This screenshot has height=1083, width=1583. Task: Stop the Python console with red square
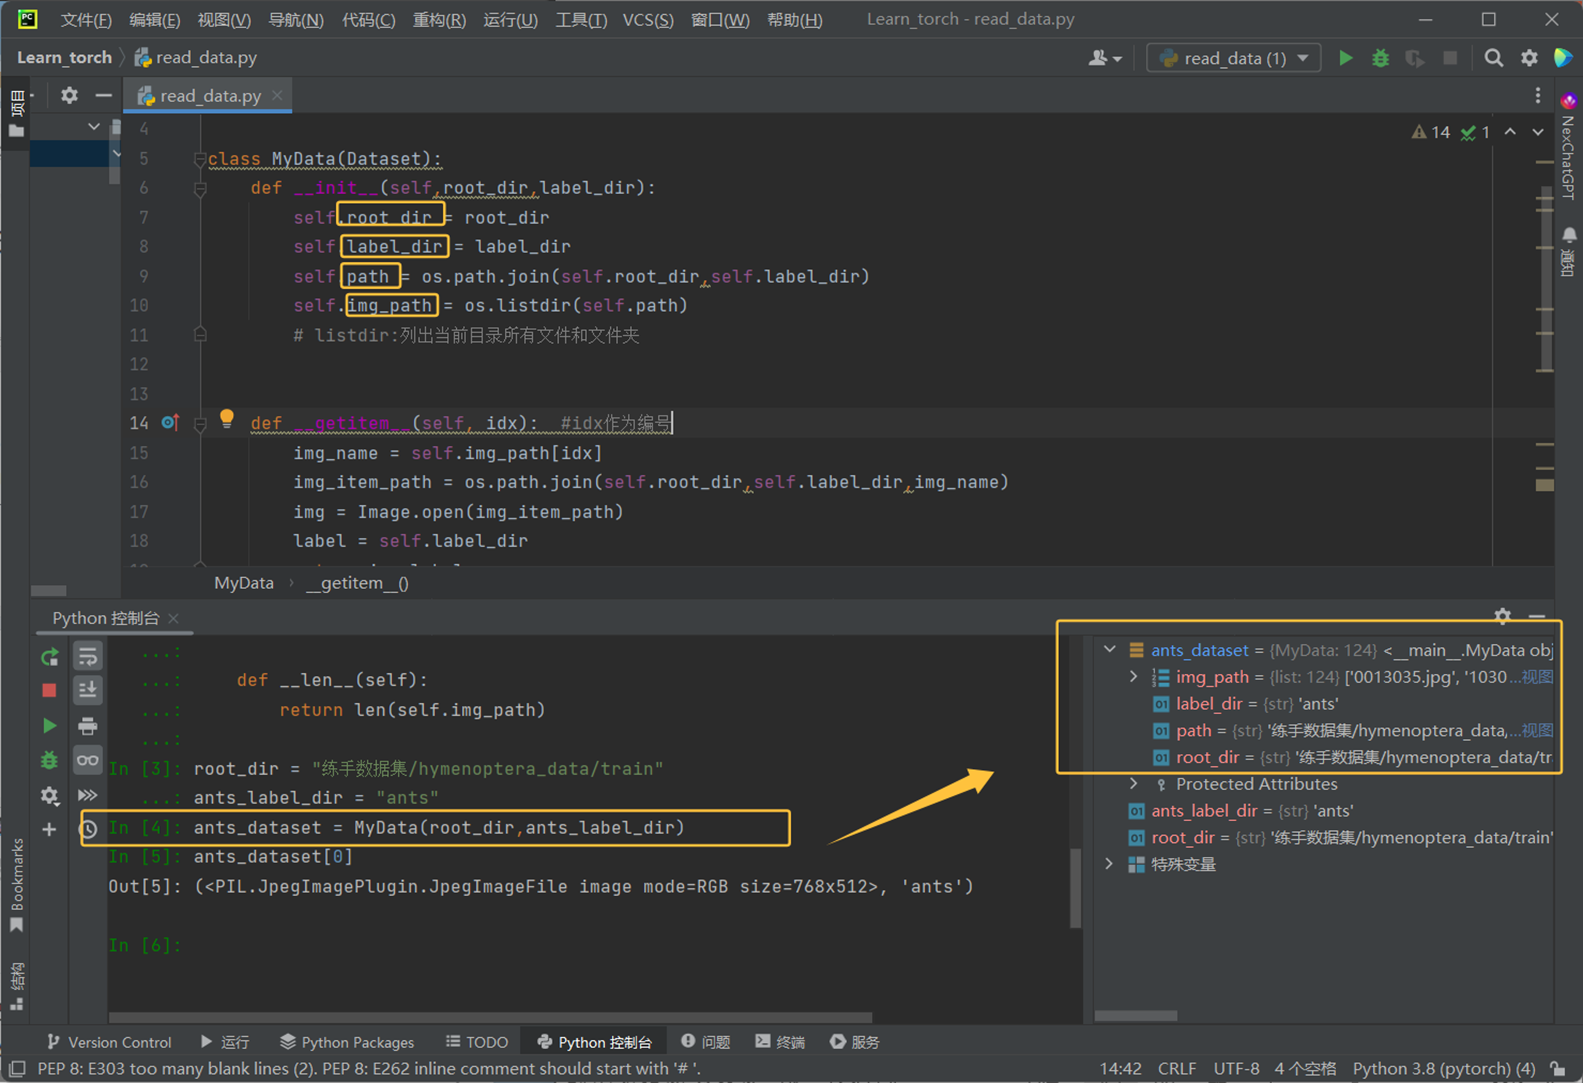(49, 691)
